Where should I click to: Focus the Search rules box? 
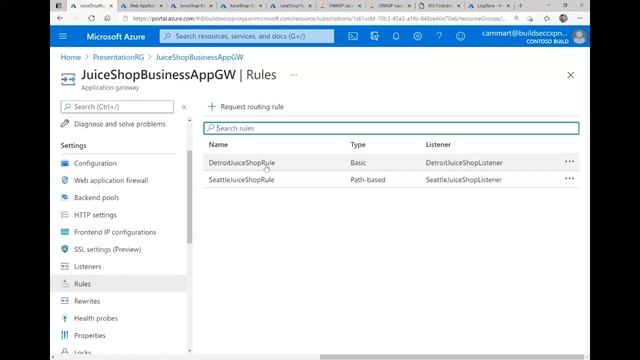click(391, 128)
